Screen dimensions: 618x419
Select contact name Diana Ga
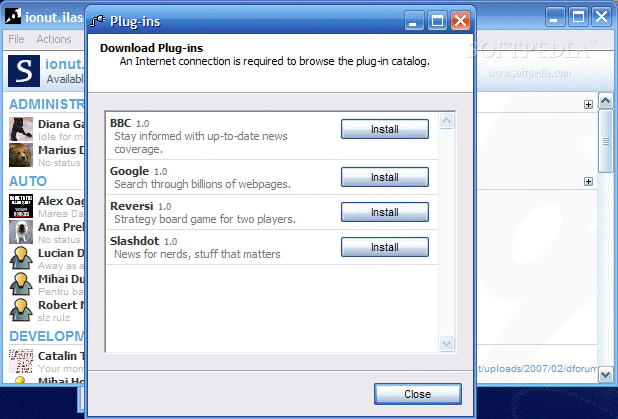pos(61,124)
